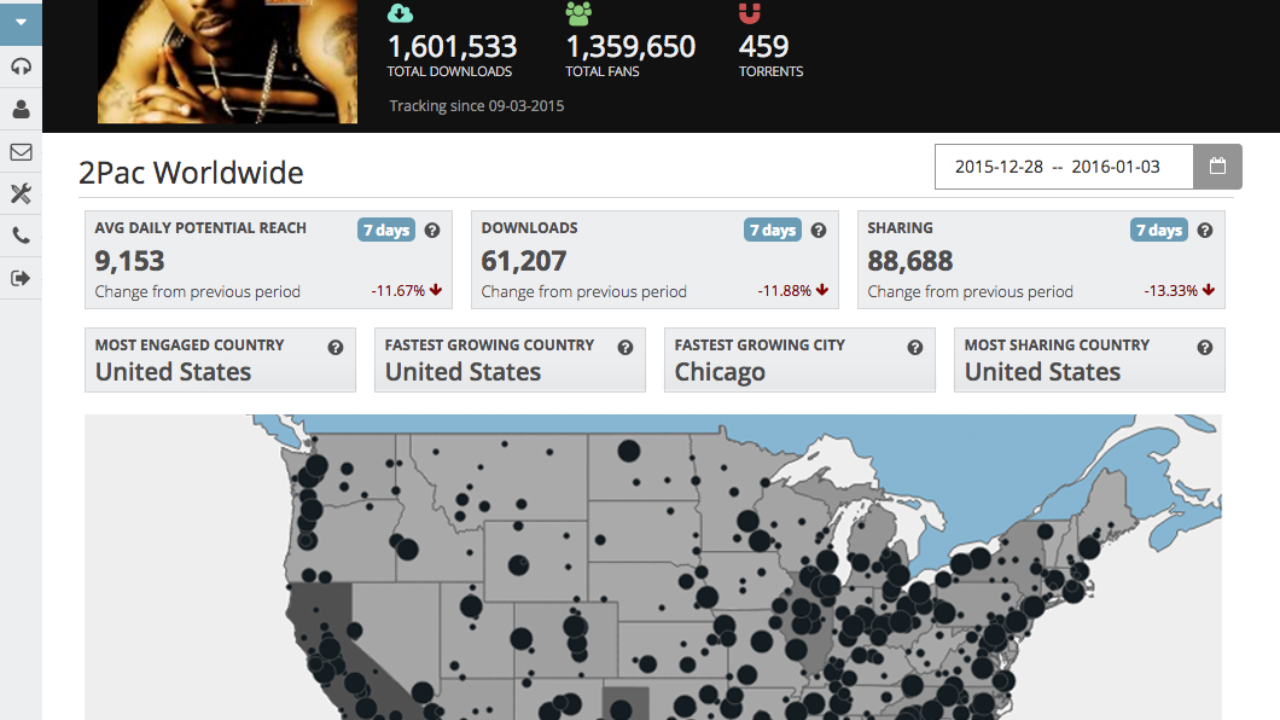The height and width of the screenshot is (720, 1280).
Task: Click the envelope mail sidebar icon
Action: [x=21, y=152]
